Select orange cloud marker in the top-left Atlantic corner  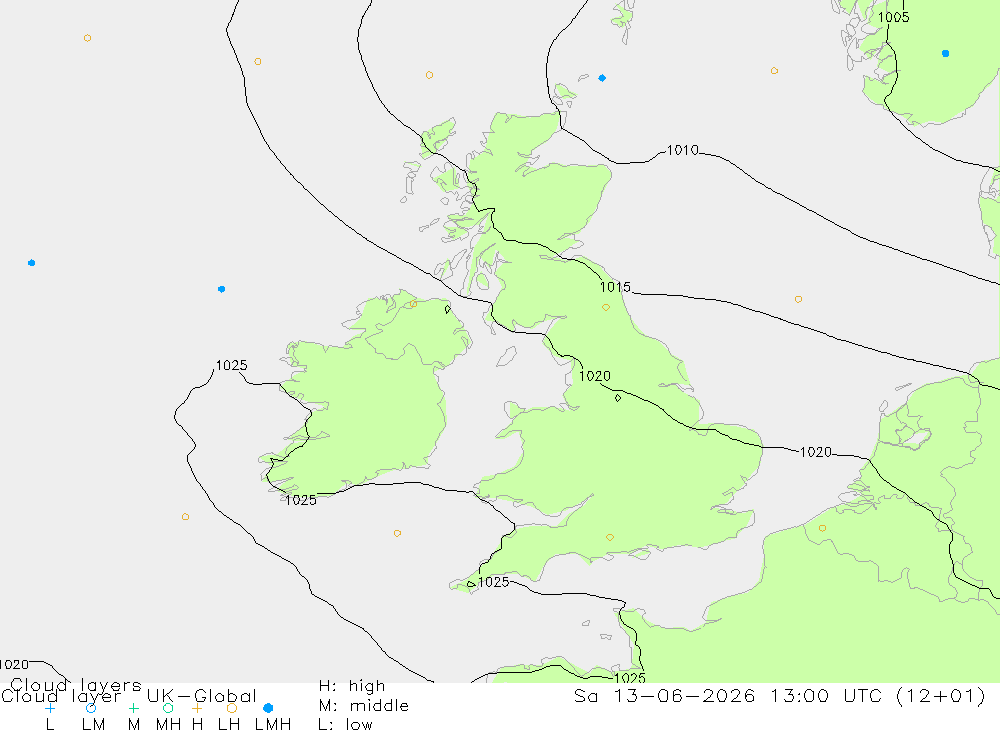pos(87,38)
